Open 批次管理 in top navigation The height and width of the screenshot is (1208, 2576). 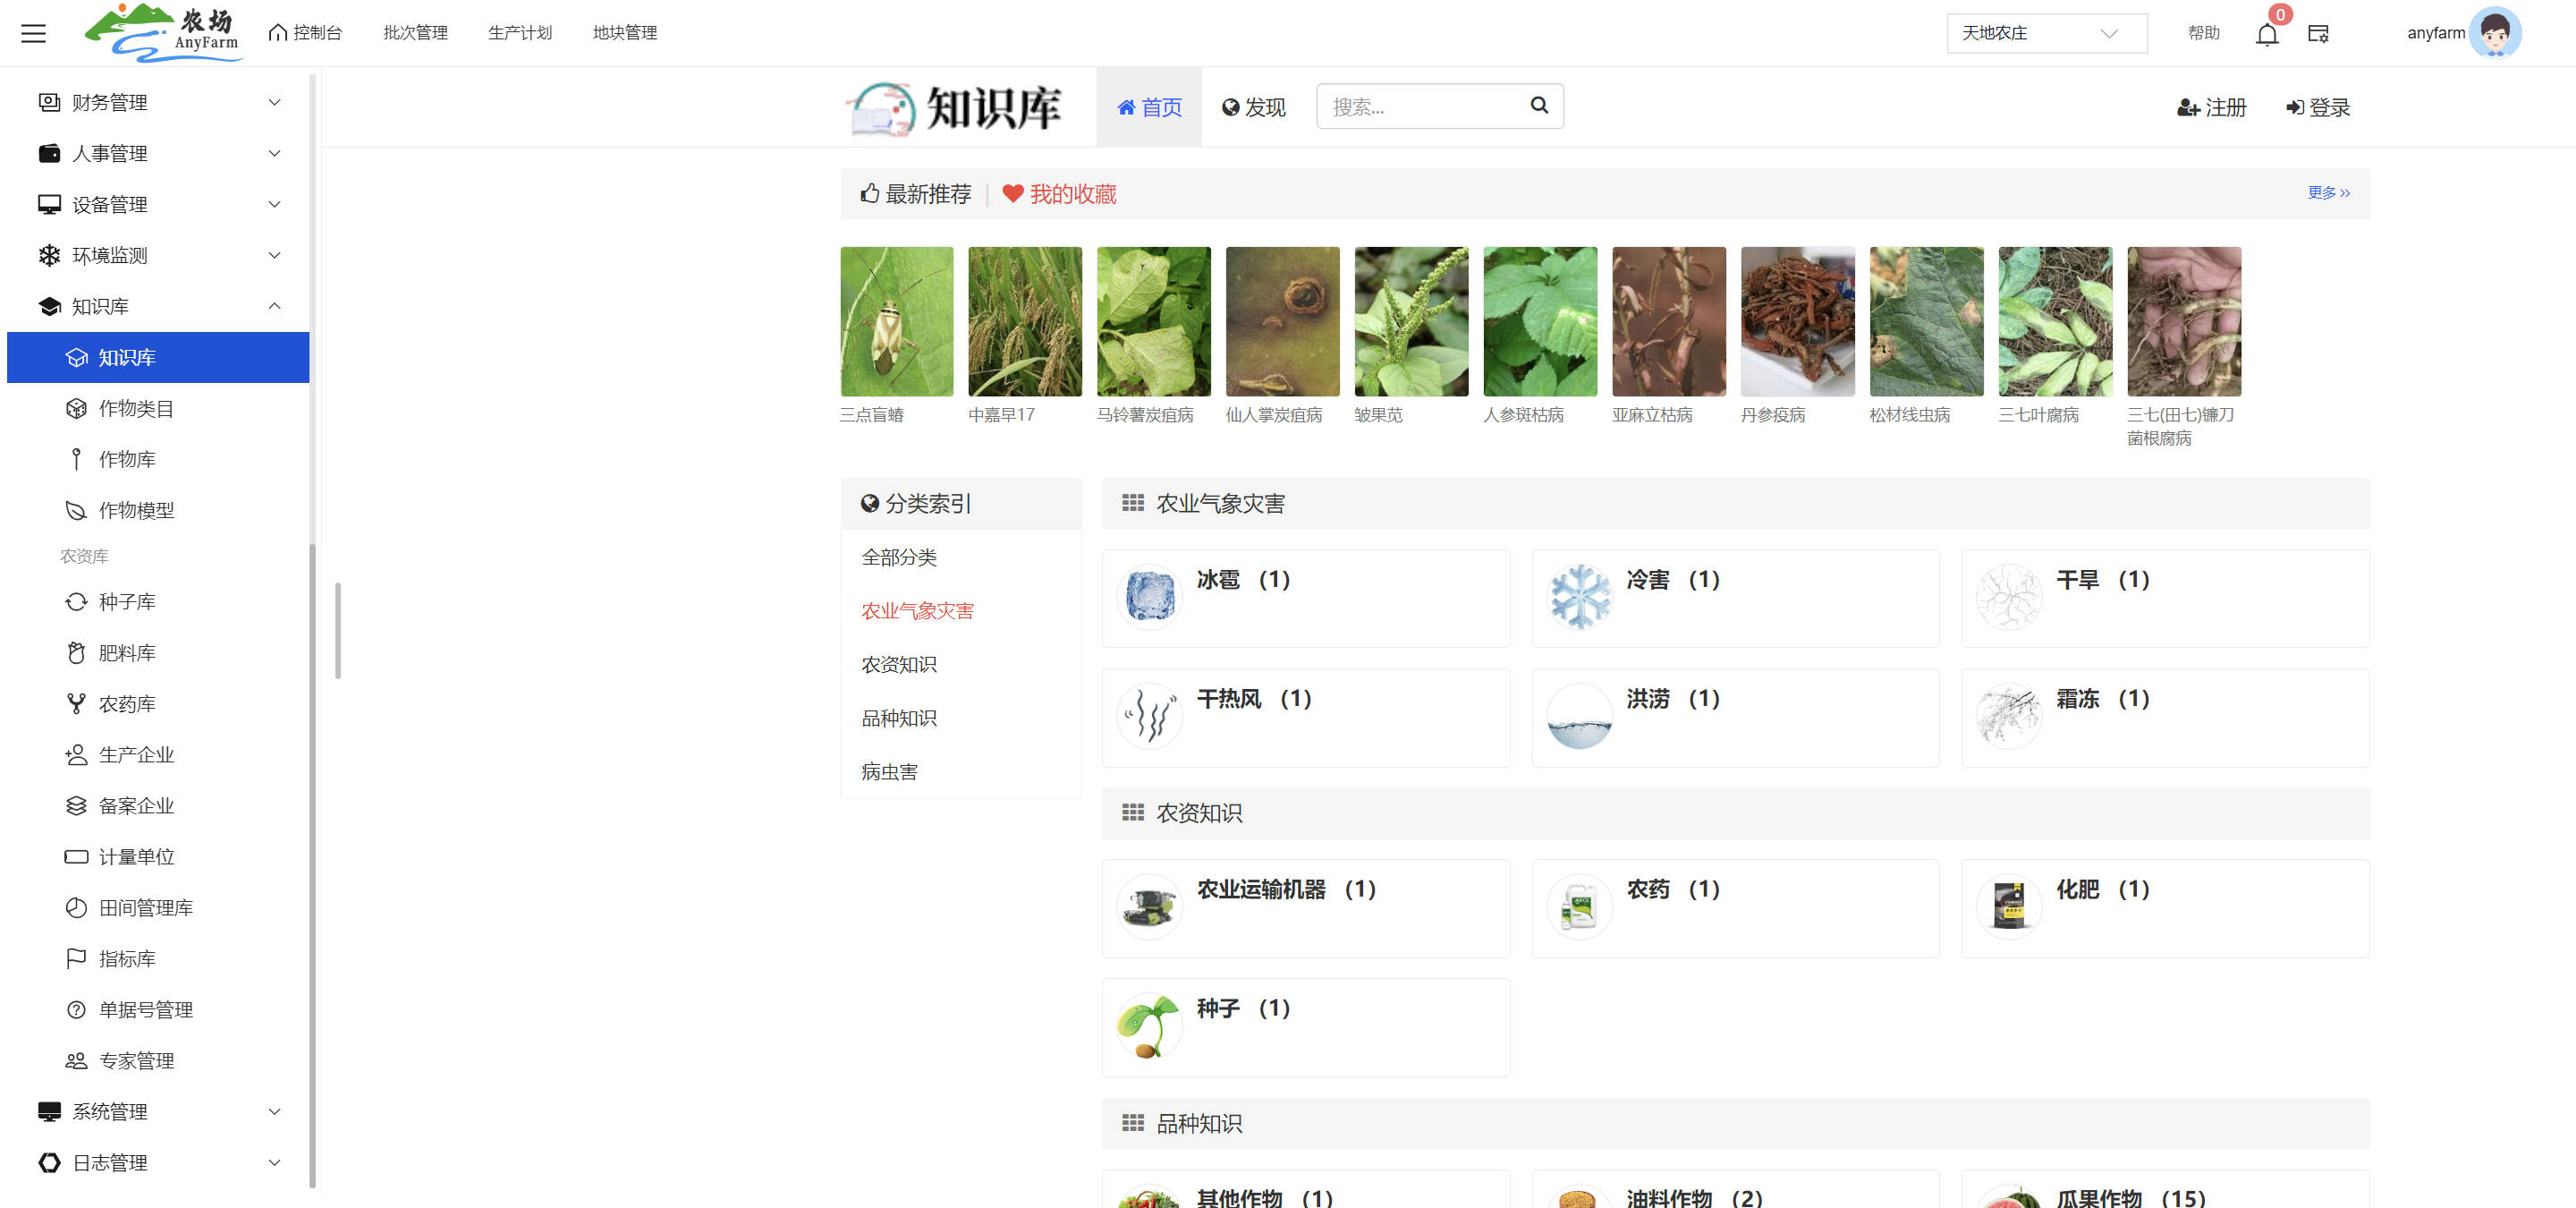[415, 33]
